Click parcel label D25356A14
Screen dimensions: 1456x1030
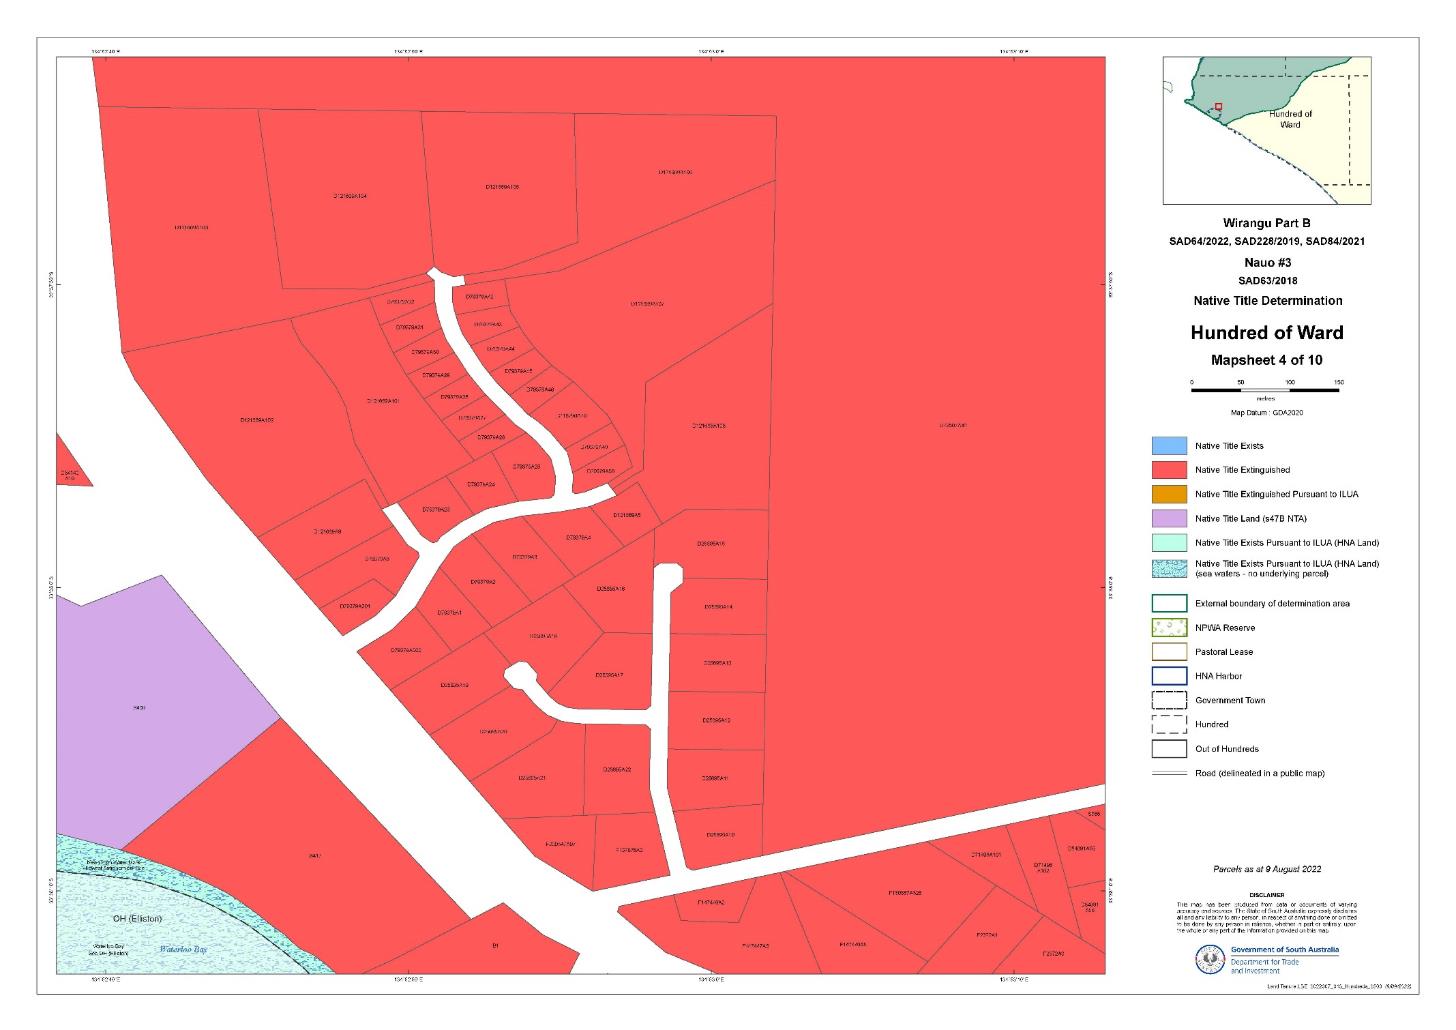point(719,607)
